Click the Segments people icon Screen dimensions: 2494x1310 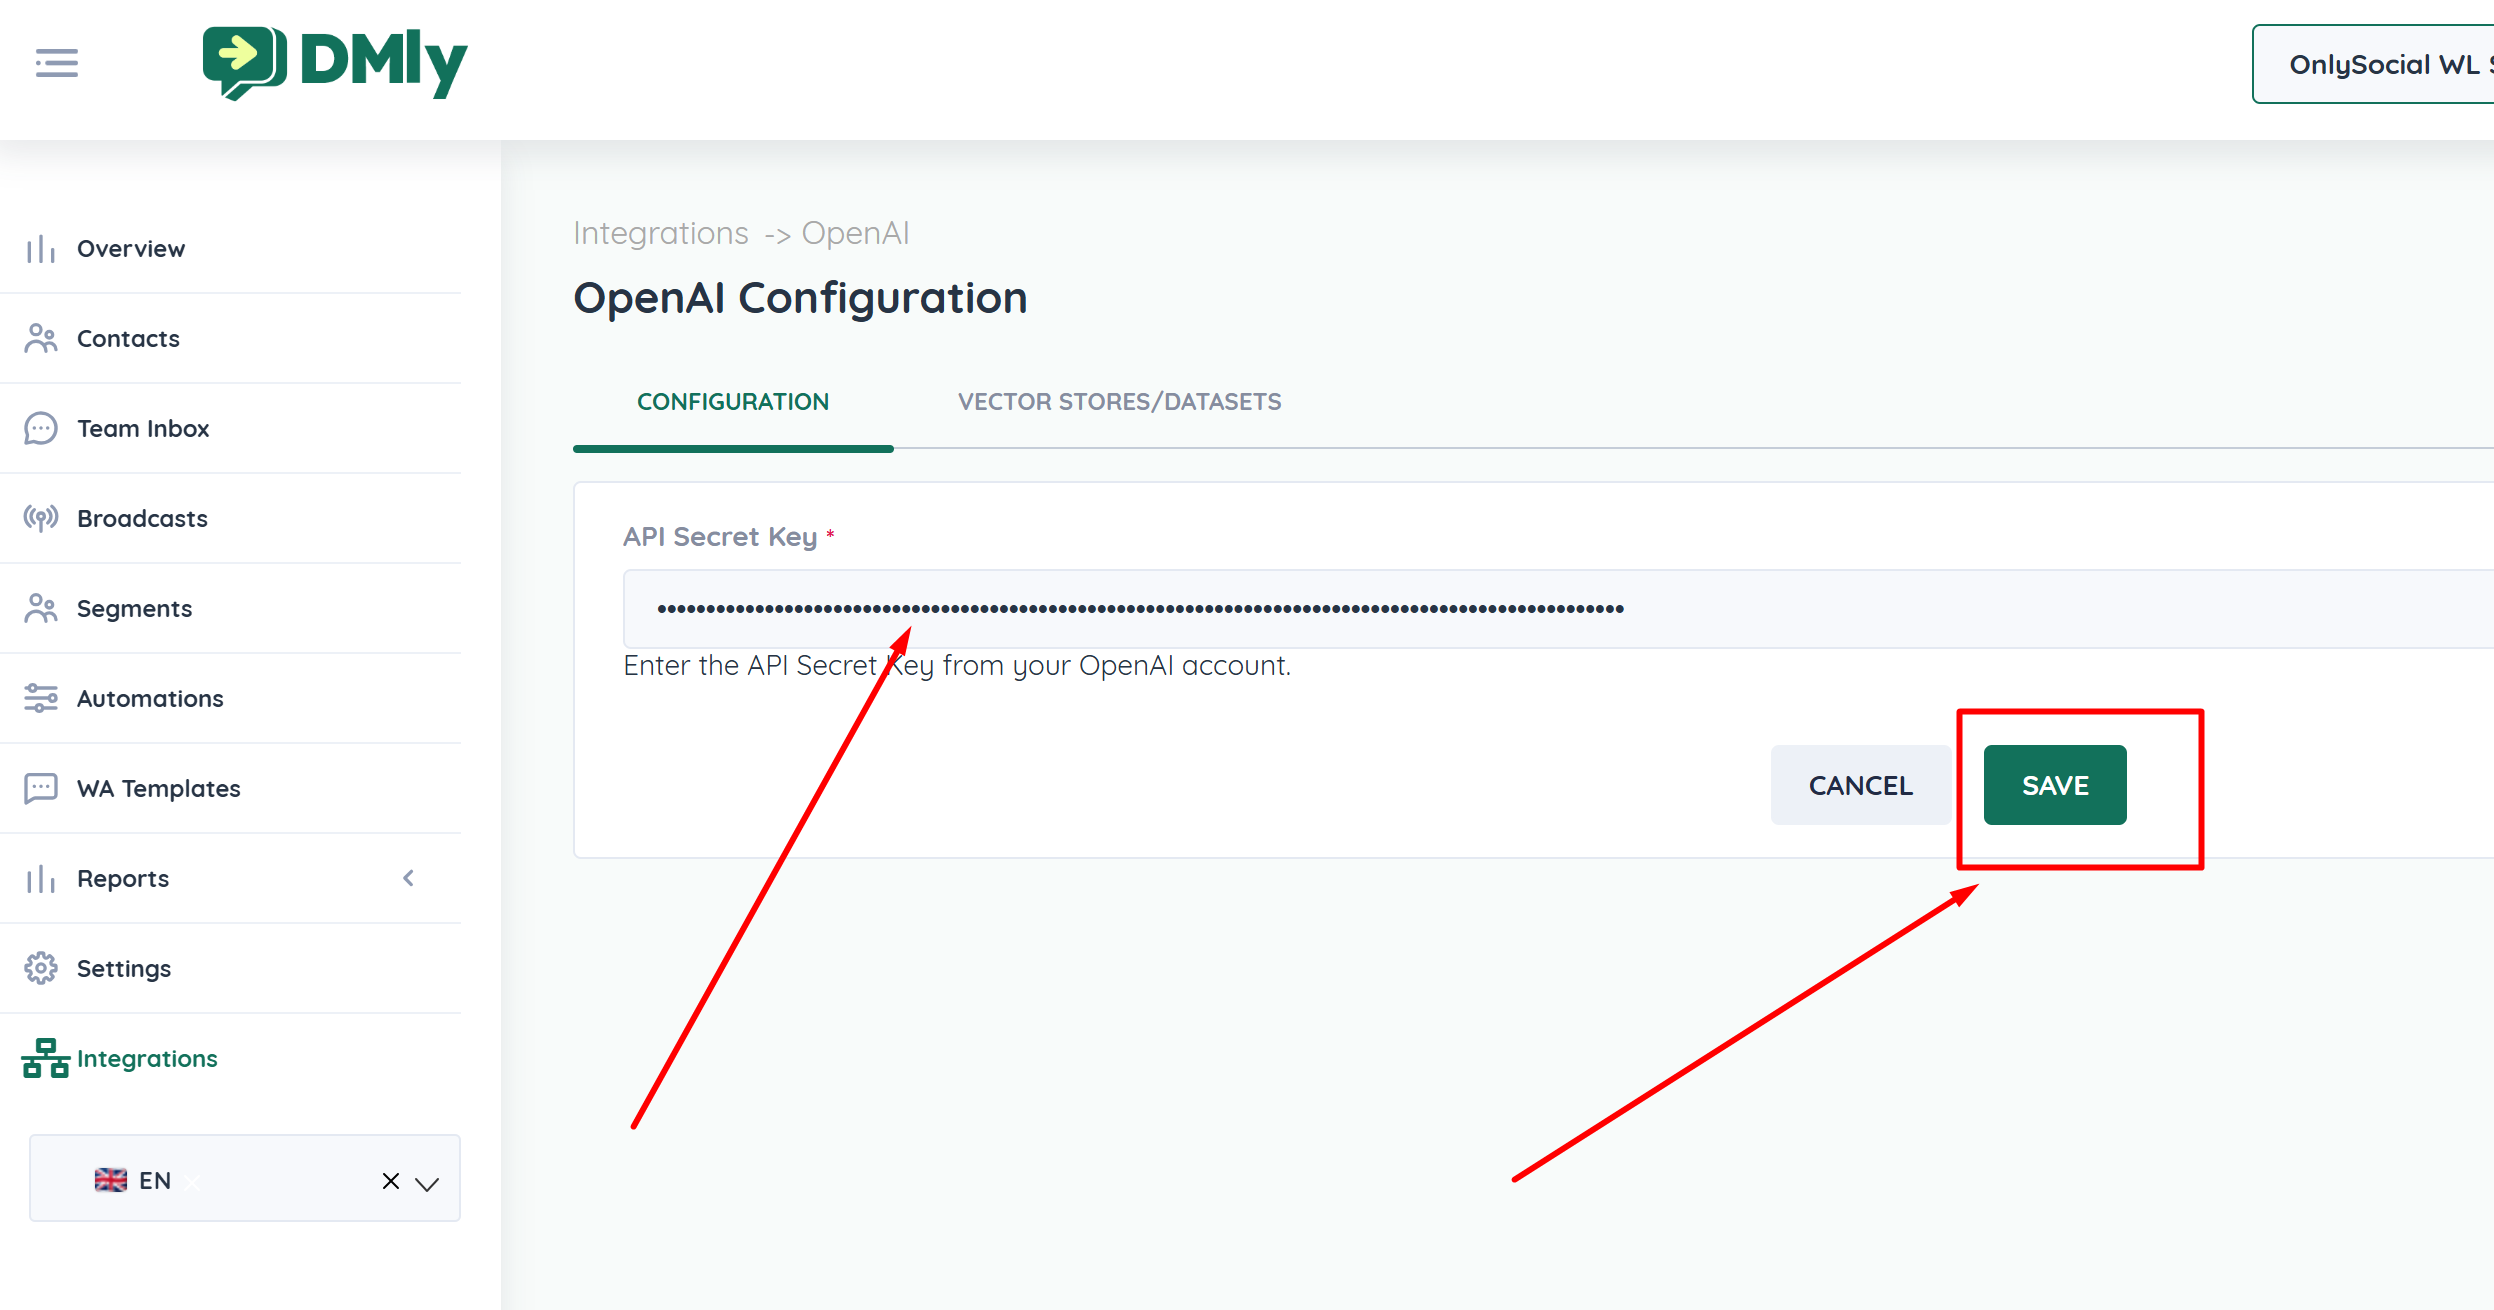point(41,608)
